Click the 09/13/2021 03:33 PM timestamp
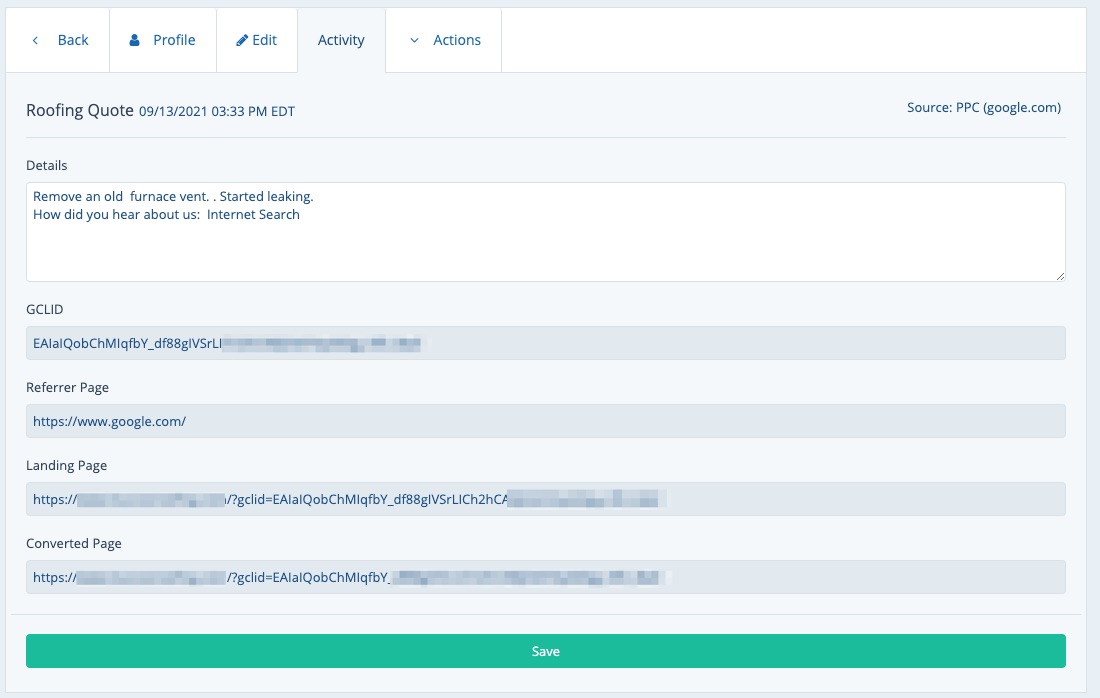The image size is (1100, 698). tap(216, 111)
